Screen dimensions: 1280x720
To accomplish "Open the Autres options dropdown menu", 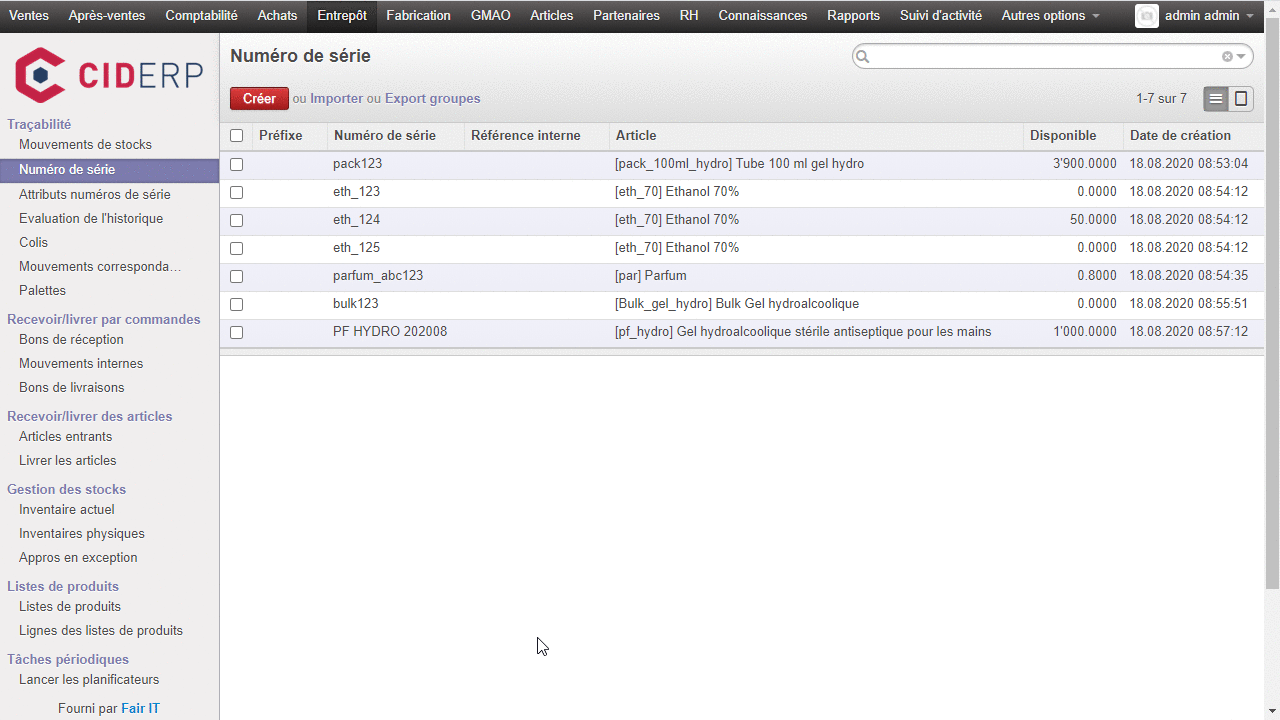I will 1050,16.
